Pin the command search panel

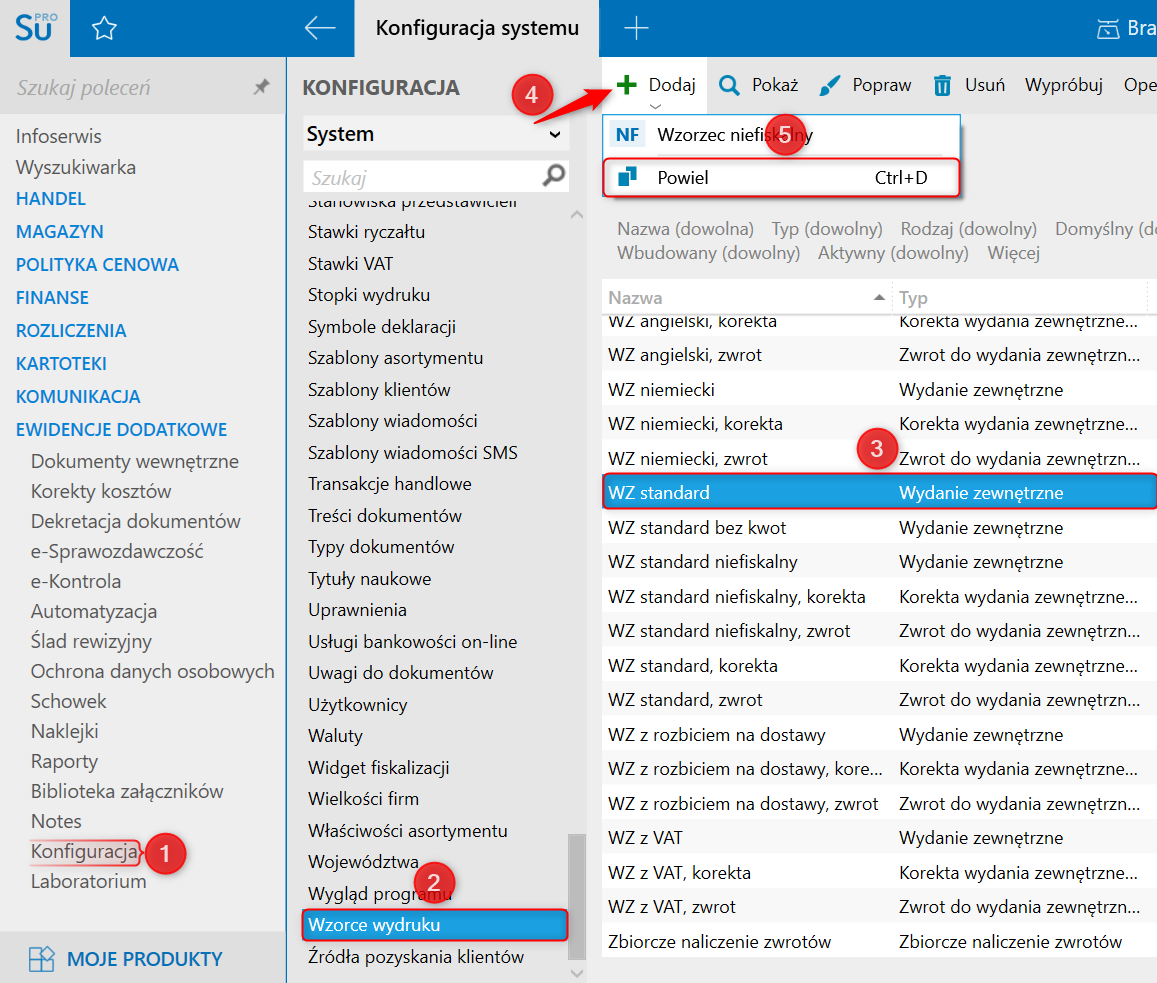pyautogui.click(x=261, y=87)
